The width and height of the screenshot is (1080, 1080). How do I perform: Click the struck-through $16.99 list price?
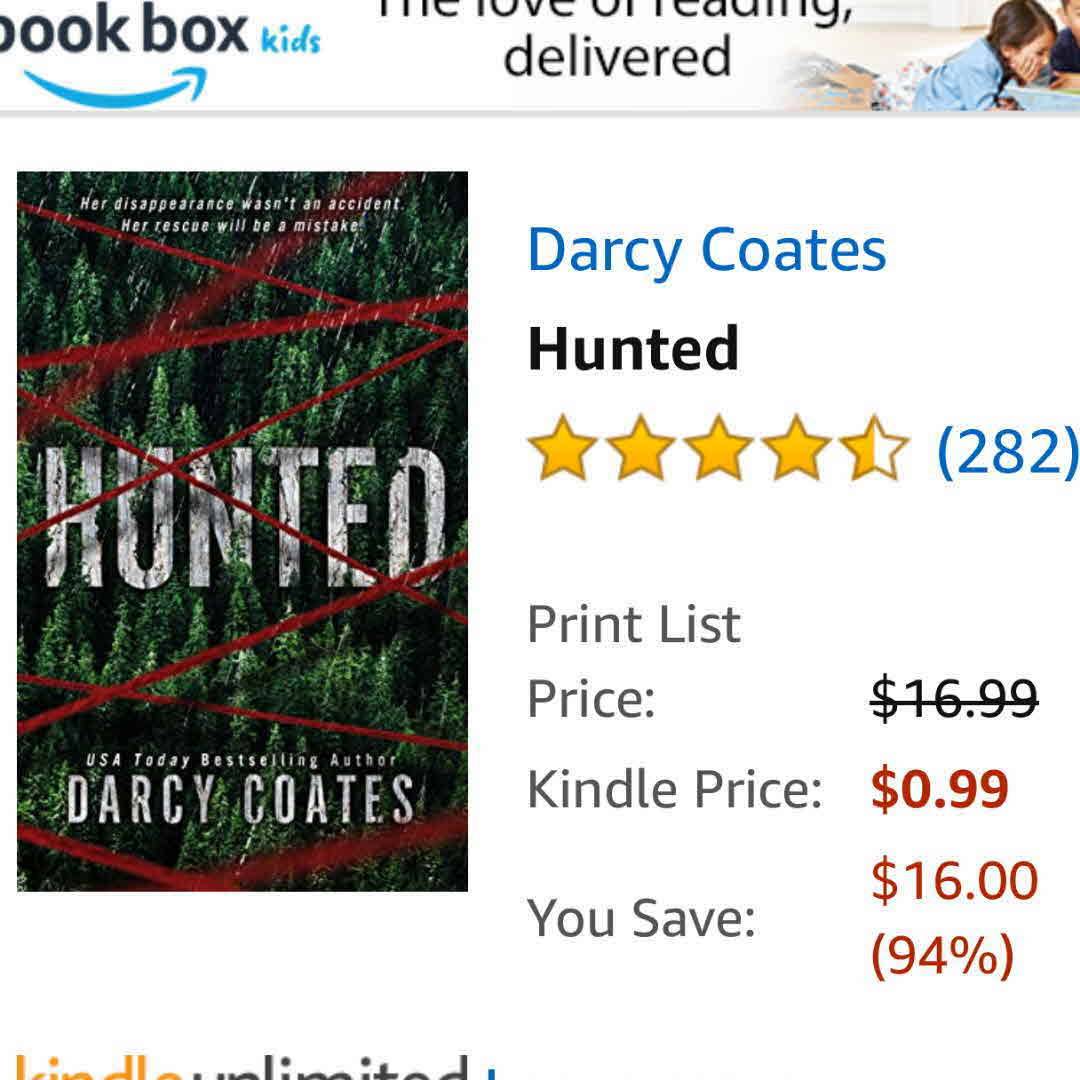tap(955, 699)
